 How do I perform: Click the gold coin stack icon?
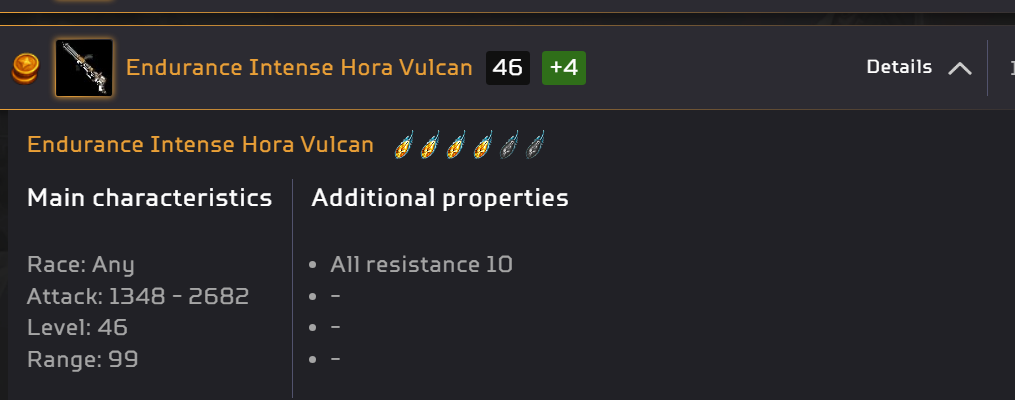[x=24, y=68]
